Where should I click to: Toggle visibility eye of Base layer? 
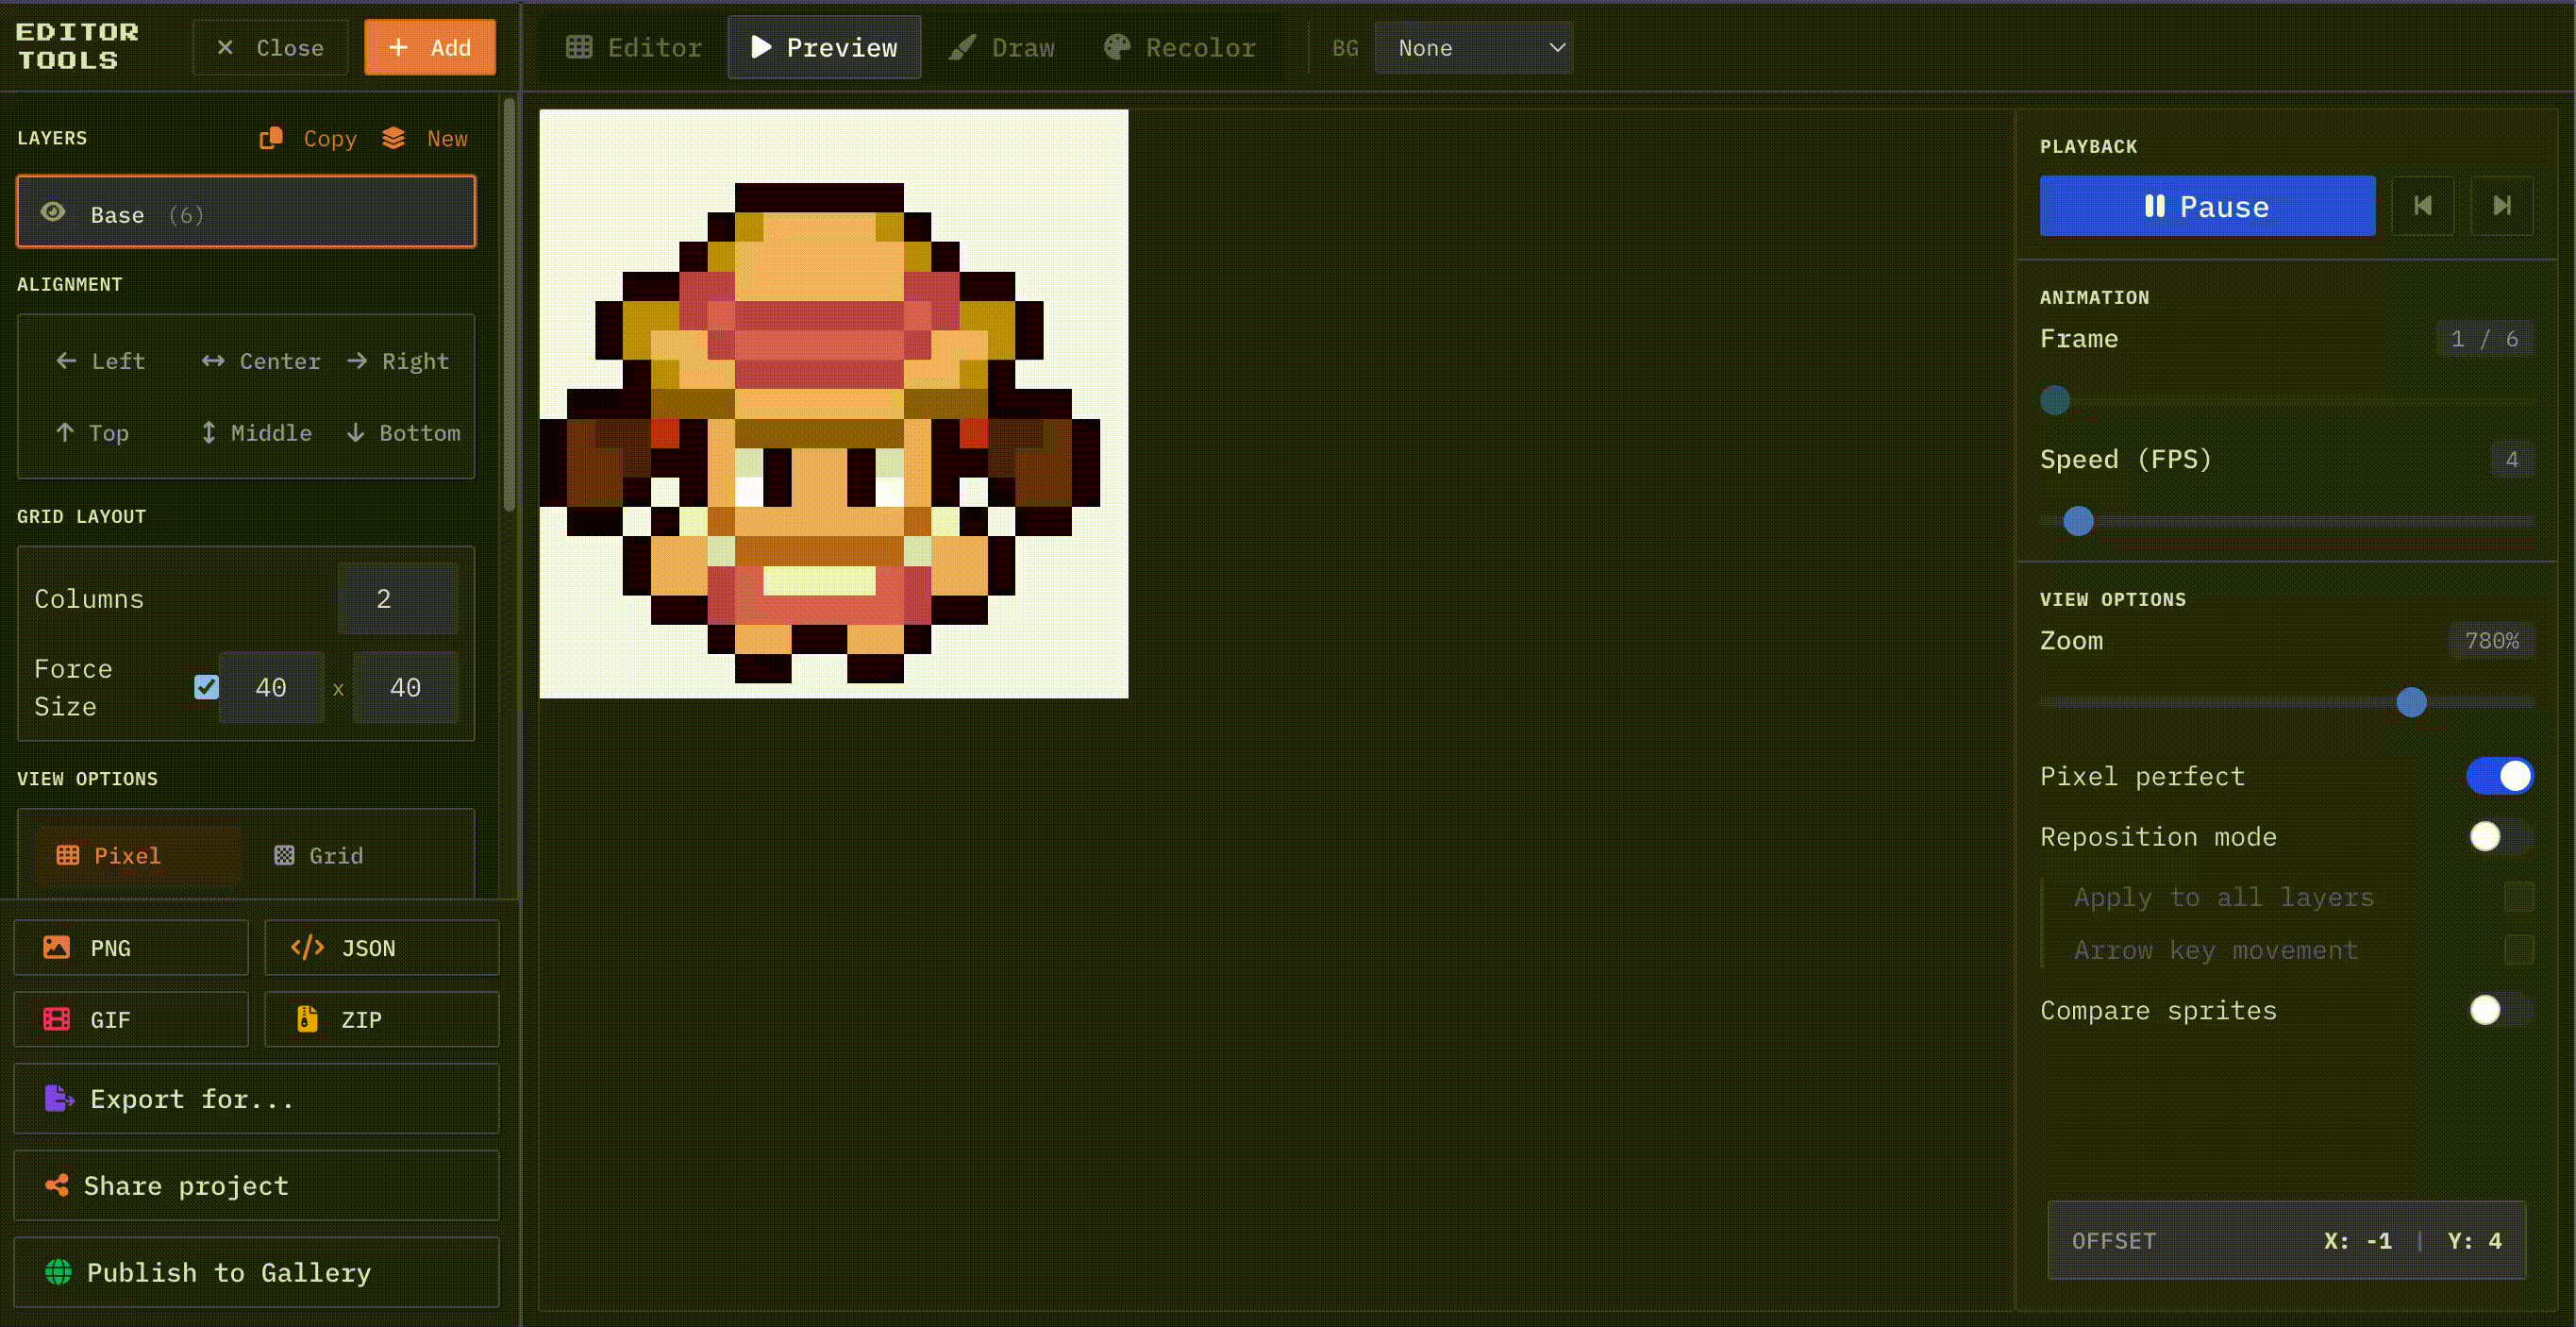tap(53, 212)
